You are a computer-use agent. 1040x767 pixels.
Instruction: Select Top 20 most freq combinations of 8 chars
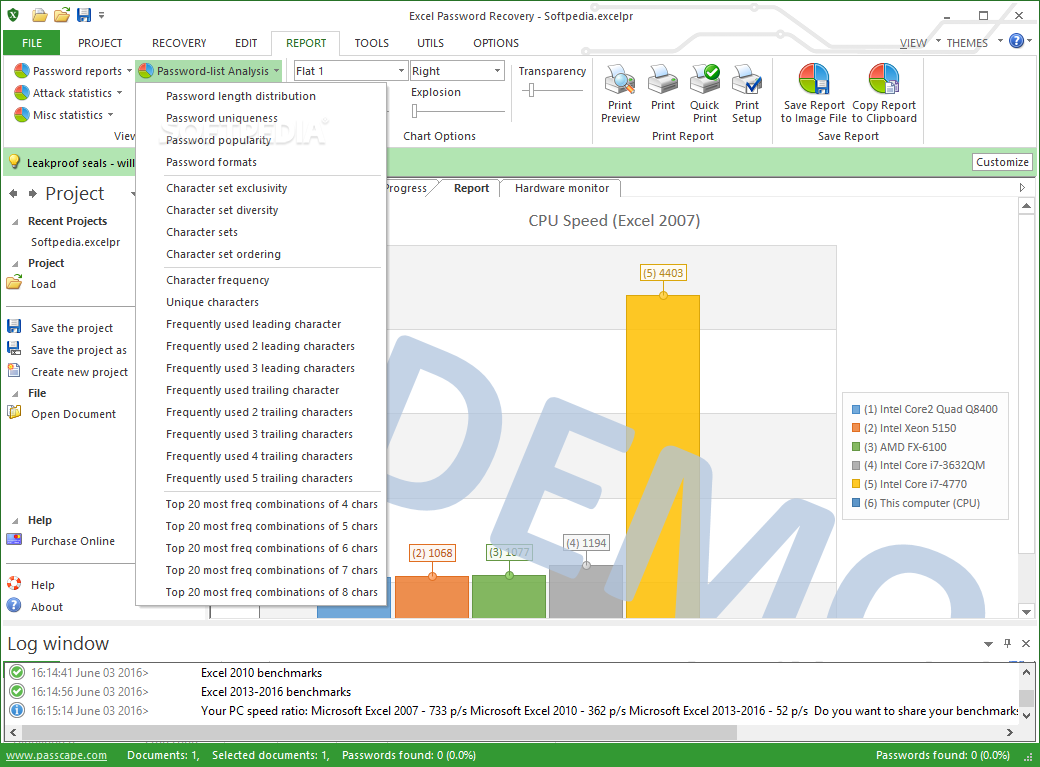pyautogui.click(x=271, y=592)
